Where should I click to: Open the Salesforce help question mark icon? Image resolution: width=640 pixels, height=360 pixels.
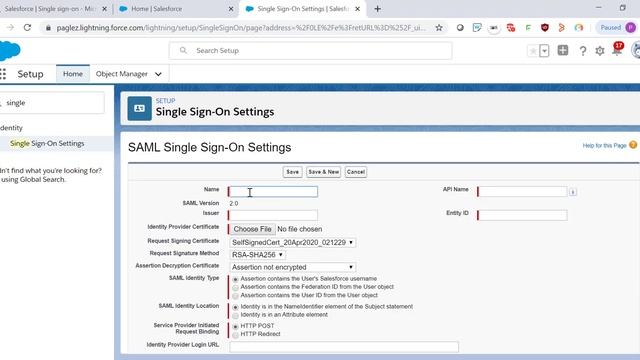coord(583,51)
